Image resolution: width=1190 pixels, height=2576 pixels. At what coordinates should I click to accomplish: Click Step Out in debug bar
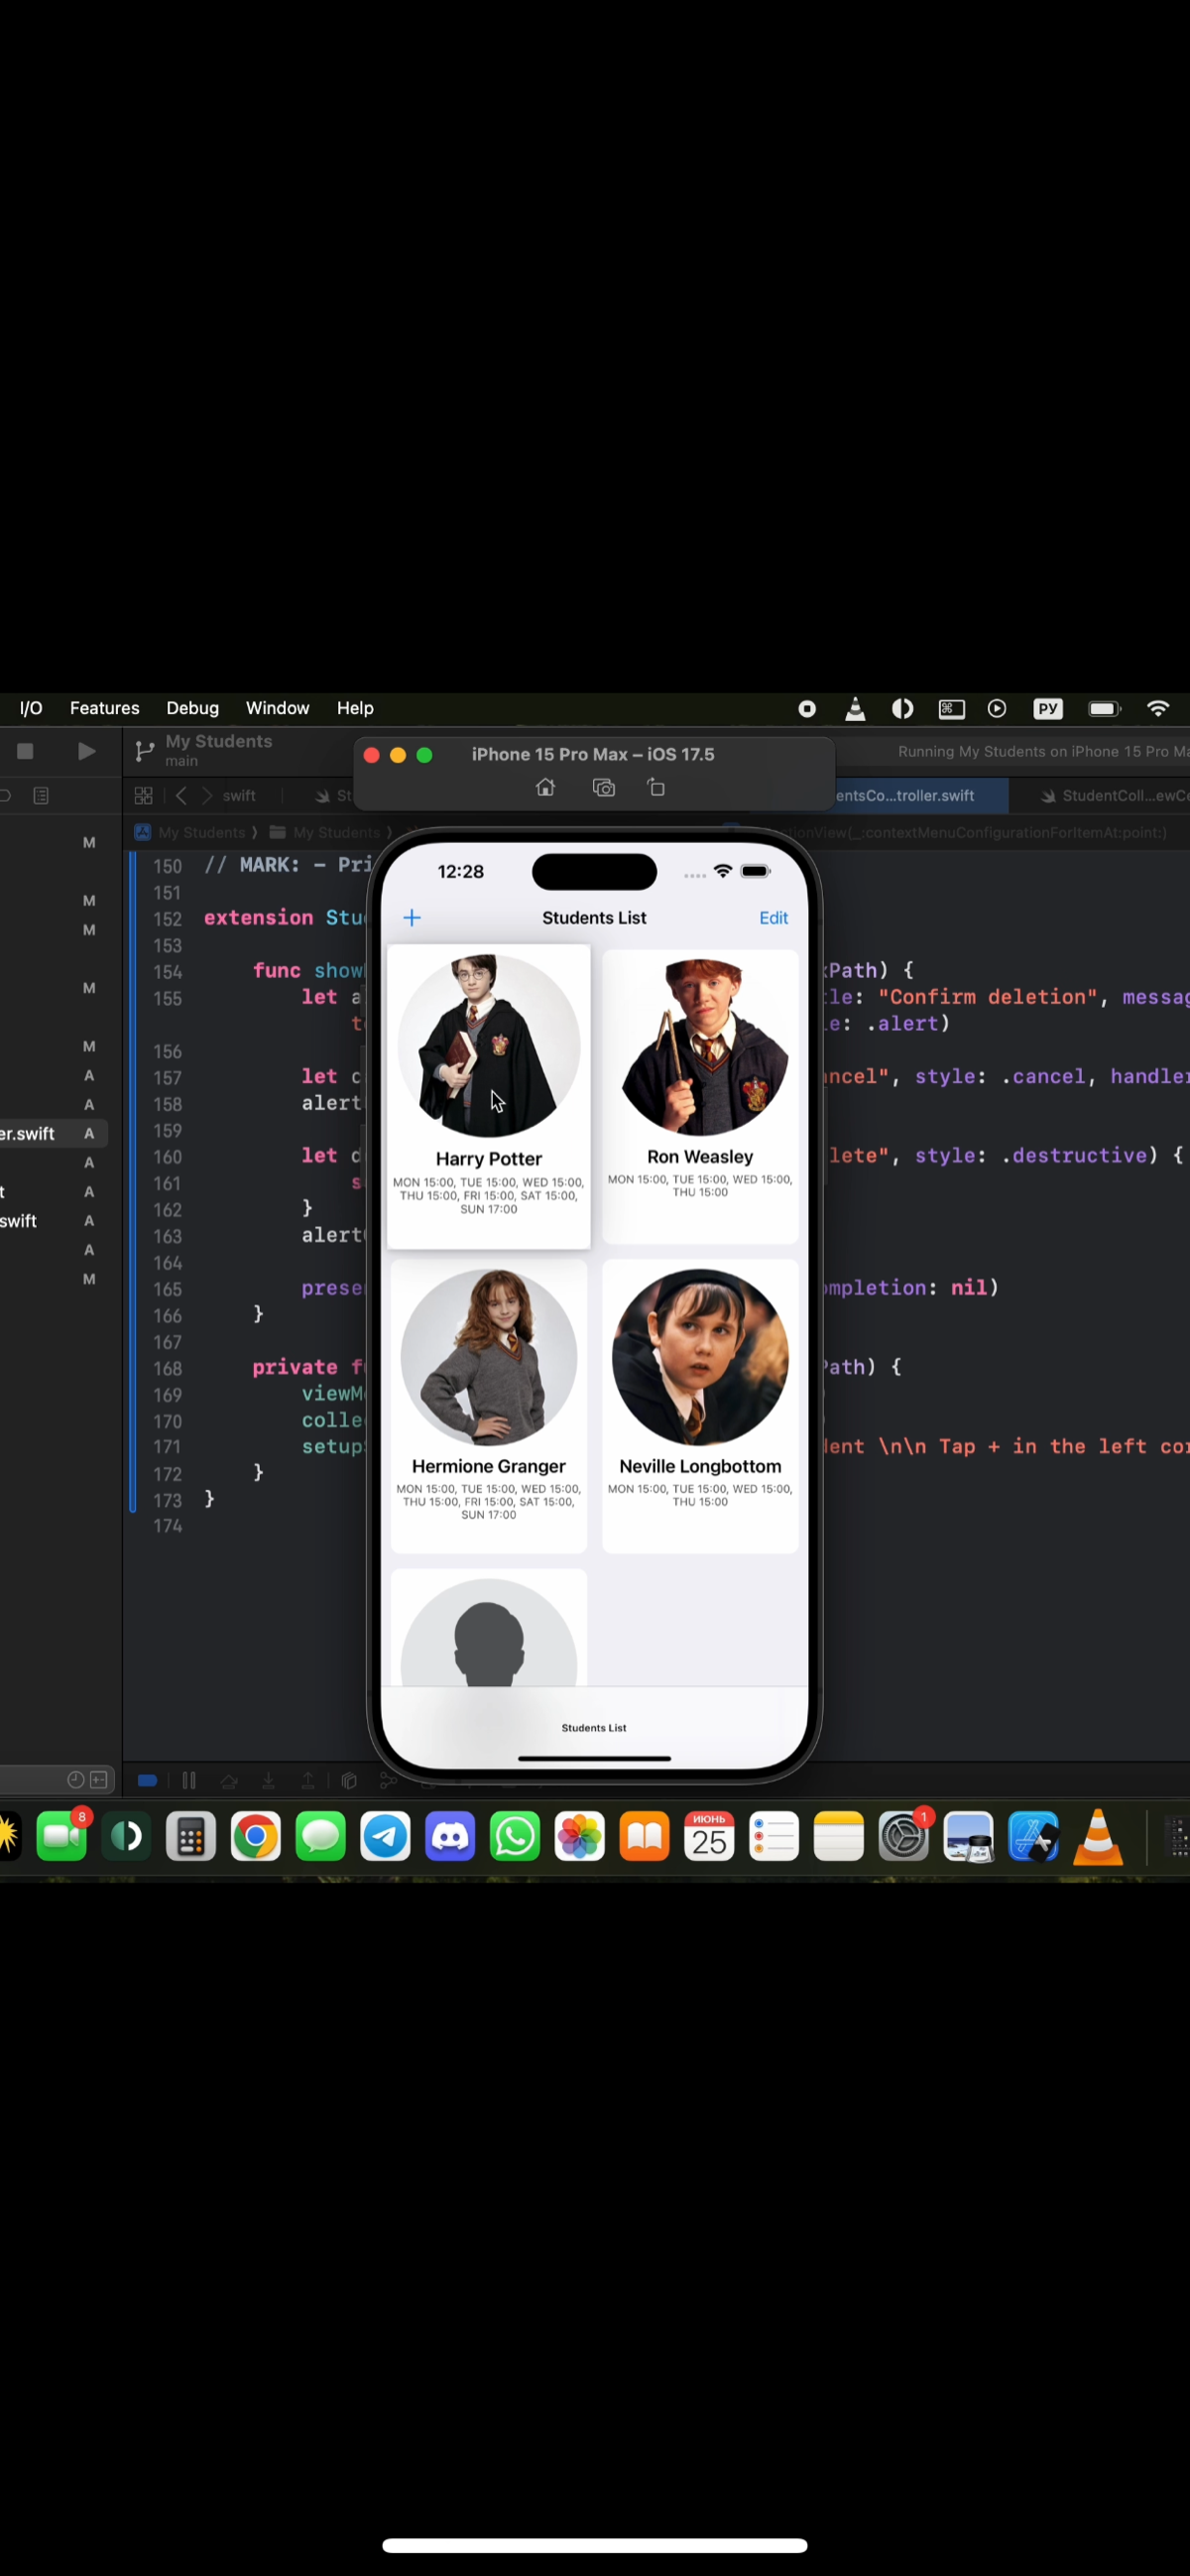(x=308, y=1780)
